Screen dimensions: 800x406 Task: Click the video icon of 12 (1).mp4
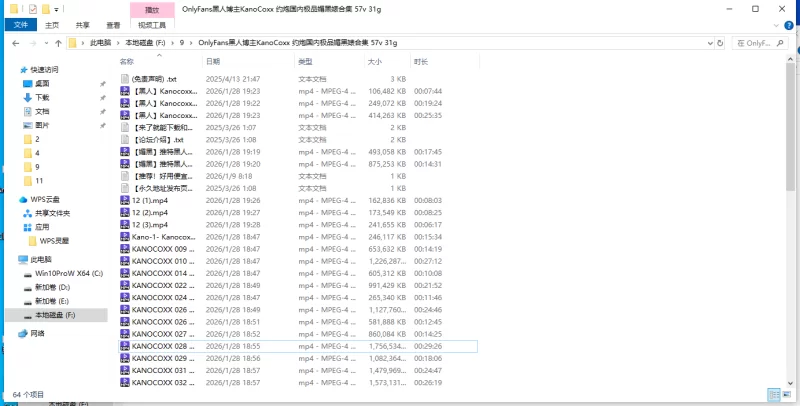point(125,200)
